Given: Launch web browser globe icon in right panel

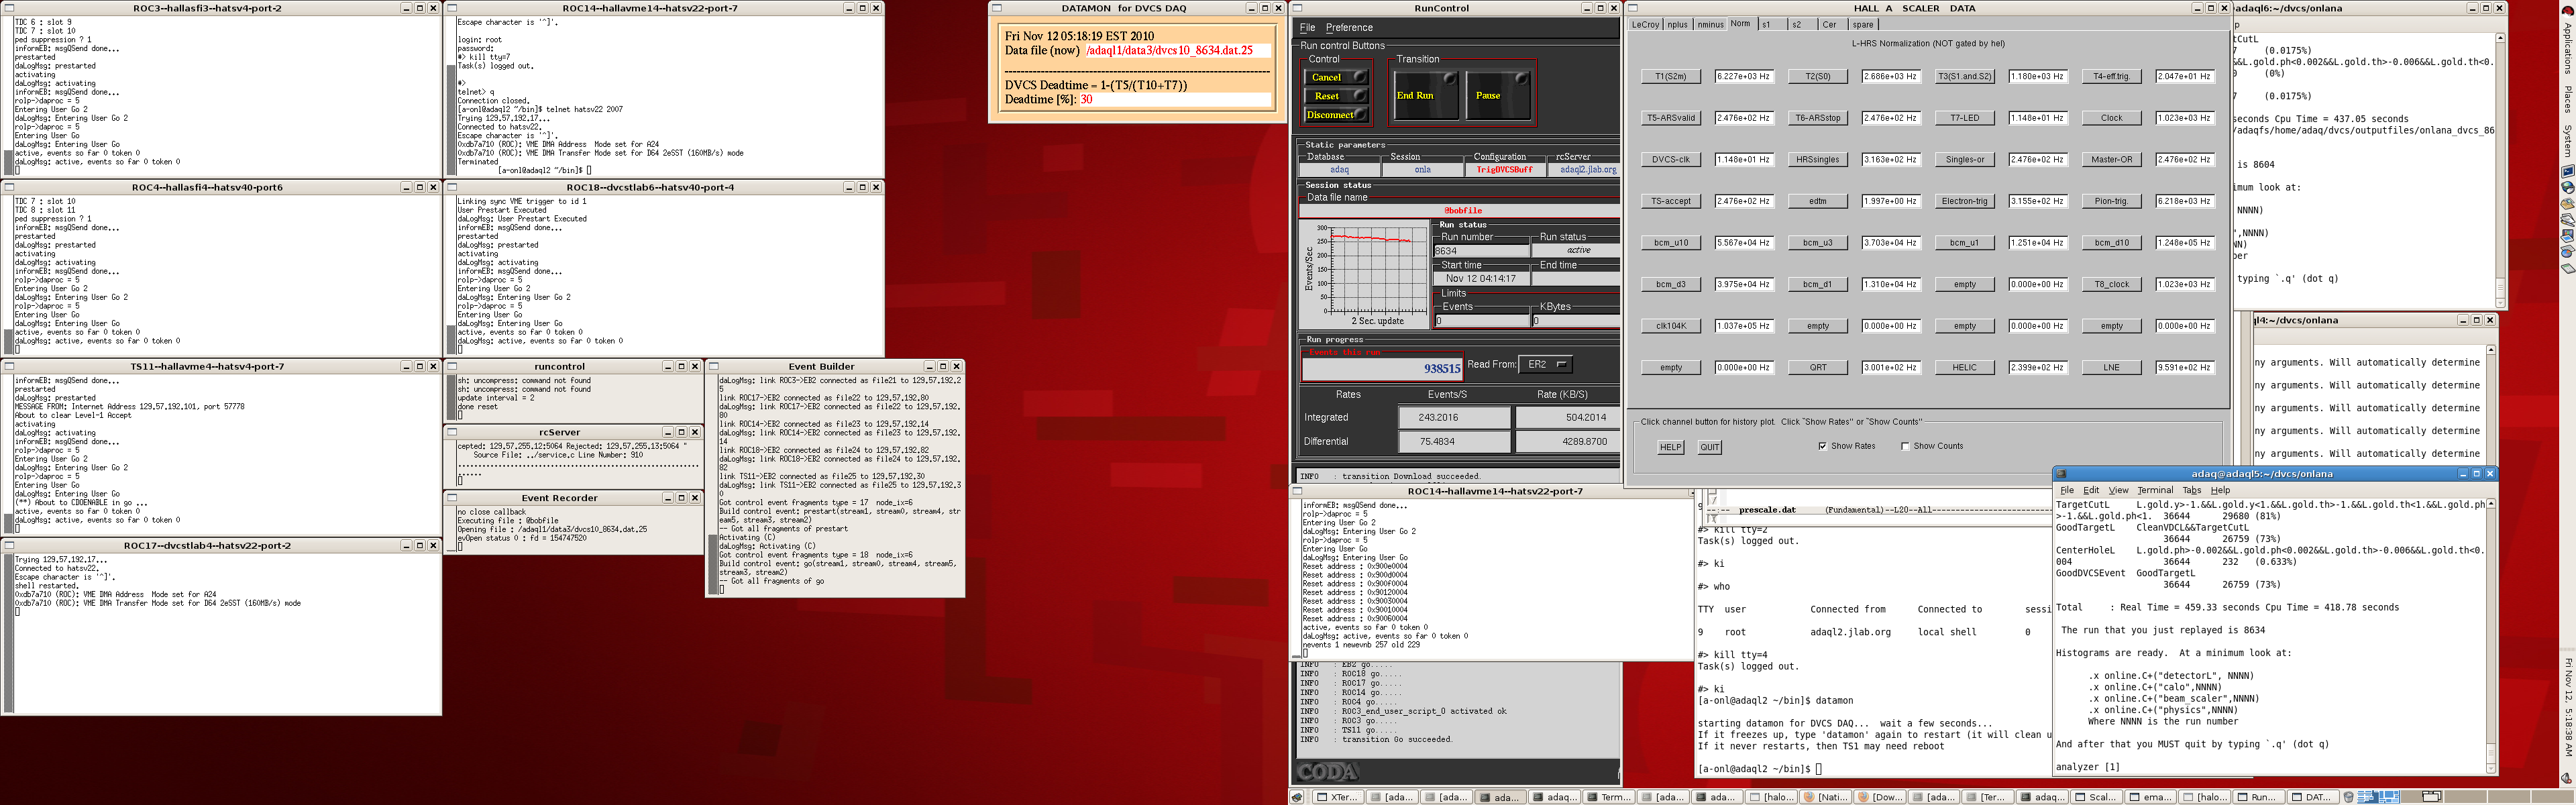Looking at the screenshot, I should coord(2567,187).
